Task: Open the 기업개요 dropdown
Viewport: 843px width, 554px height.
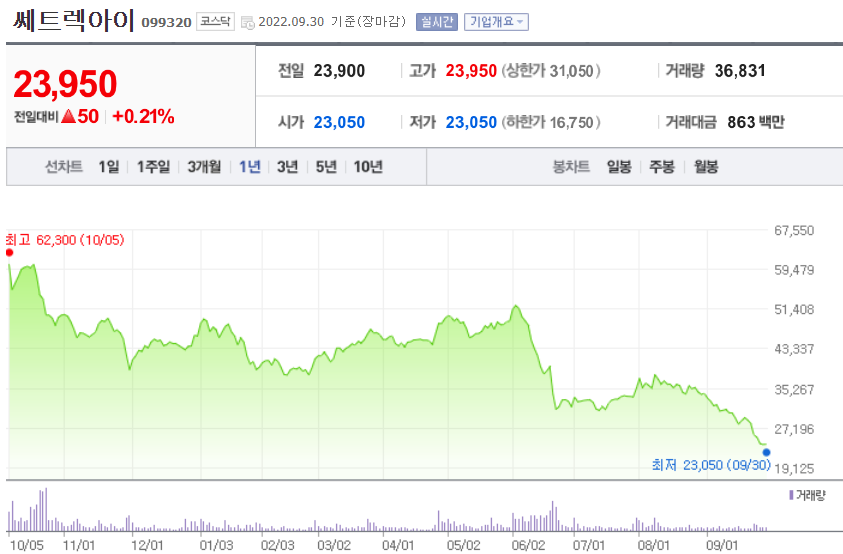Action: tap(496, 22)
